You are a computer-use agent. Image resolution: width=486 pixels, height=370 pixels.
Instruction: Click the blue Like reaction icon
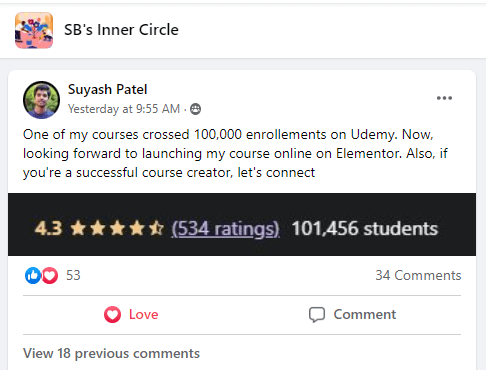point(33,275)
